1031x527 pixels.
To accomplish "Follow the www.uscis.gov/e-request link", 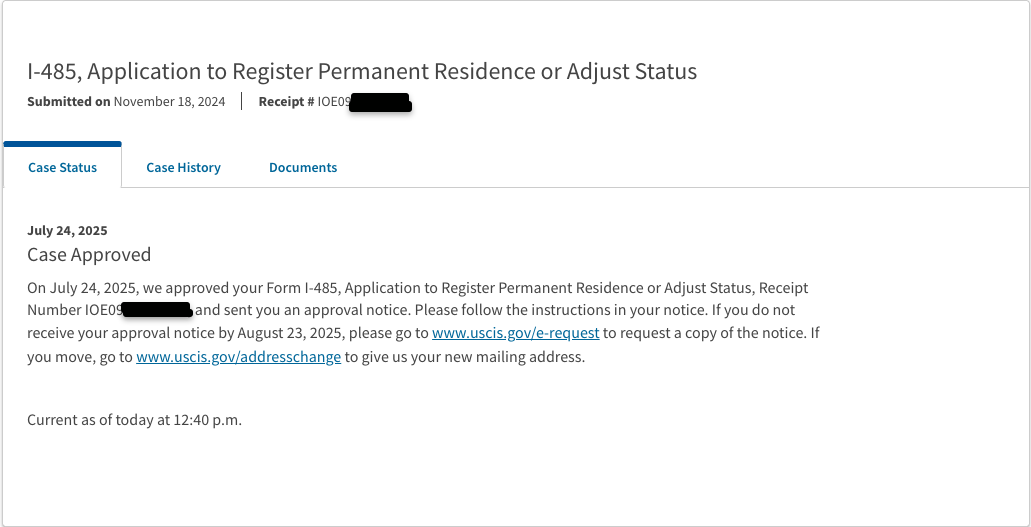I will tap(516, 333).
